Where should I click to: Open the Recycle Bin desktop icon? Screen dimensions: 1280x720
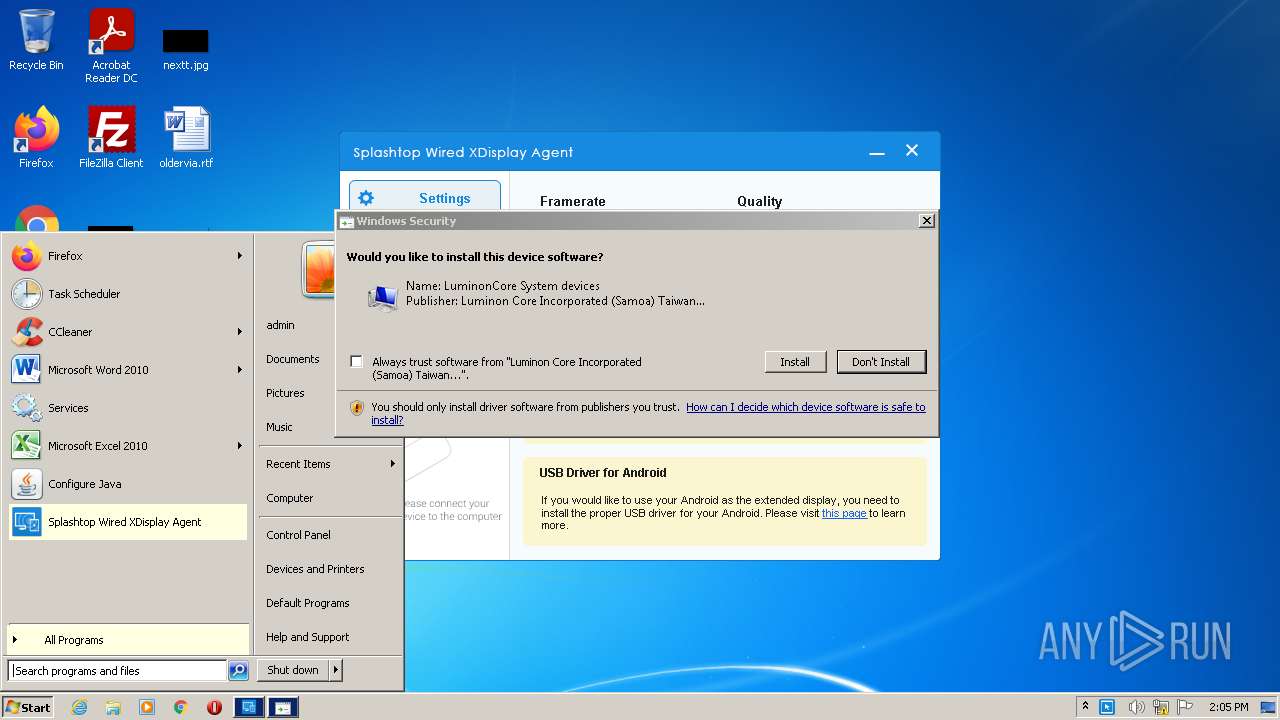pyautogui.click(x=36, y=40)
